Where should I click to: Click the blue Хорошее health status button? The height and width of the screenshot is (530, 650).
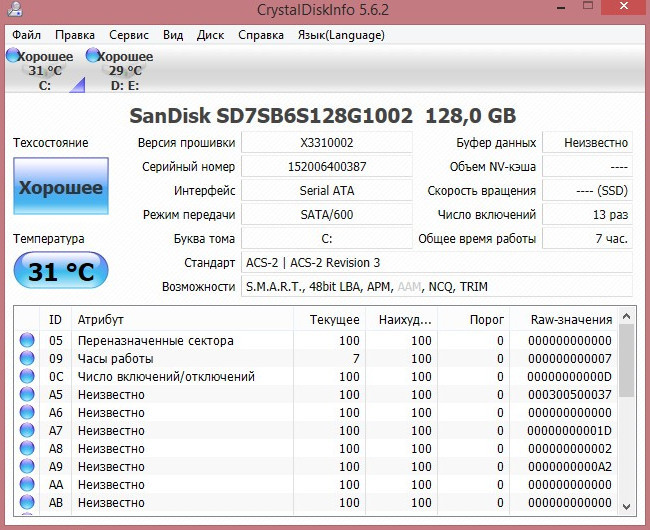click(61, 186)
